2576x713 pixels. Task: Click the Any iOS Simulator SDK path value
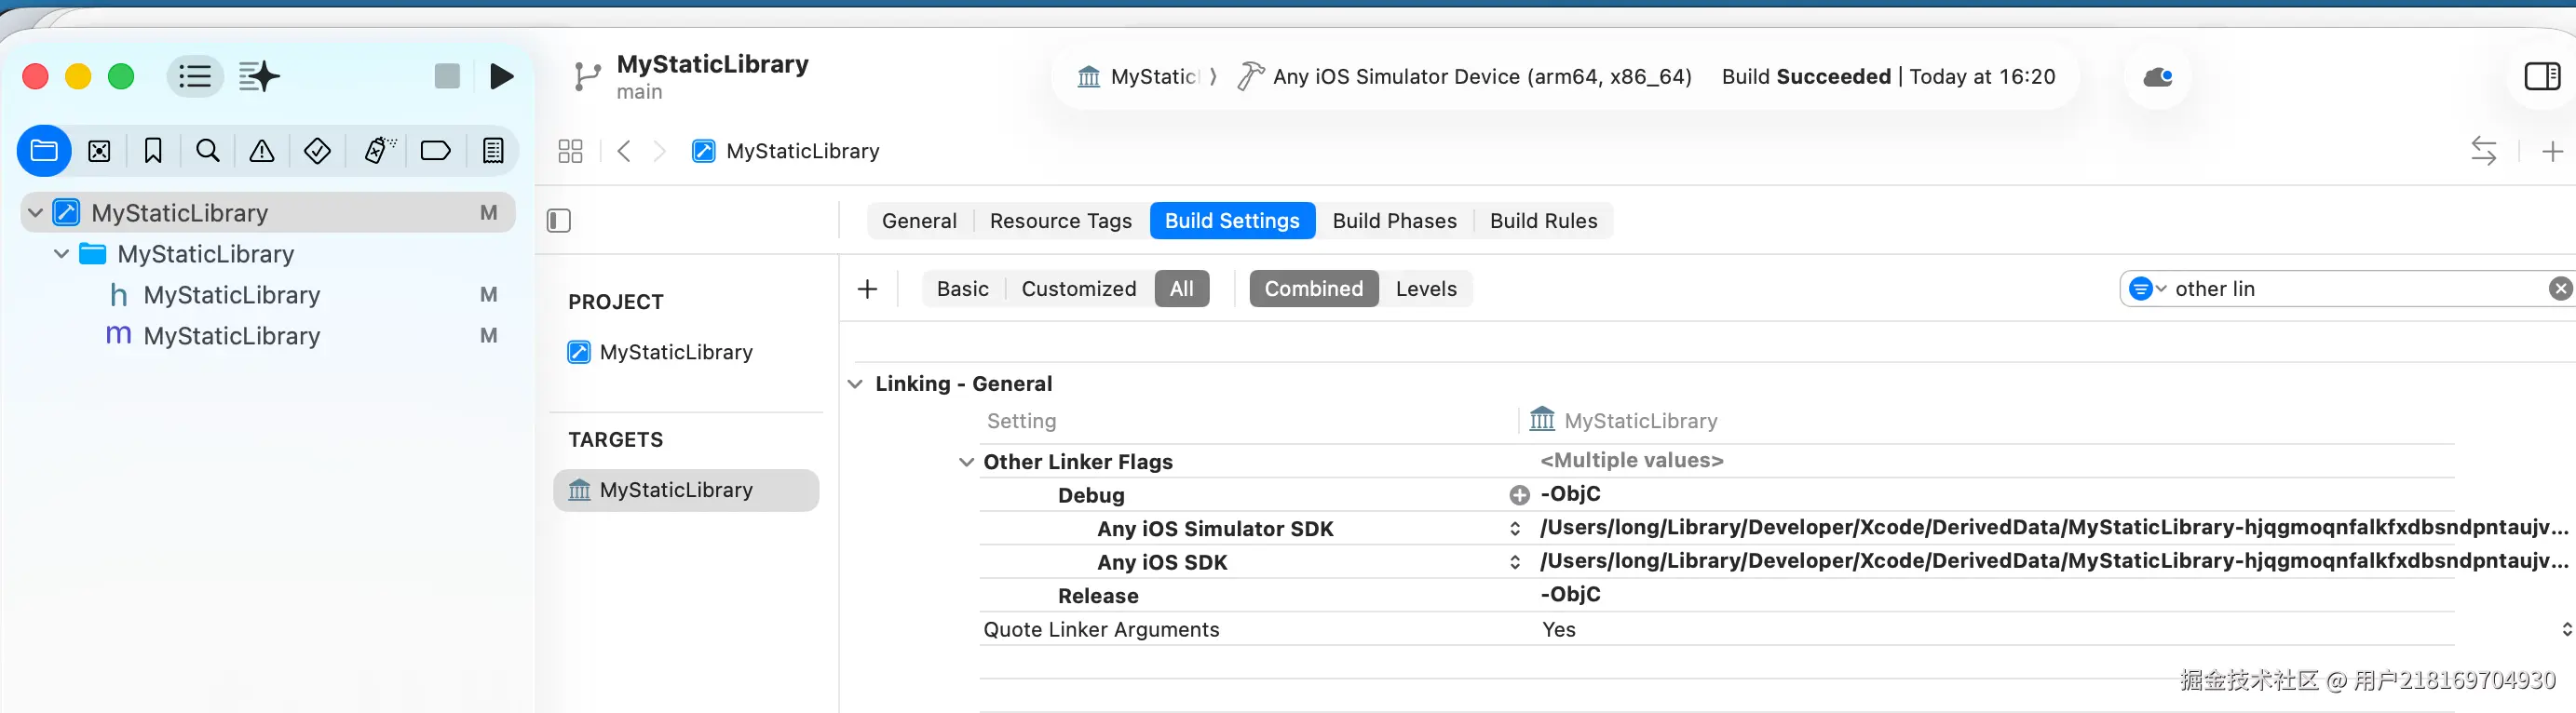tap(2054, 528)
